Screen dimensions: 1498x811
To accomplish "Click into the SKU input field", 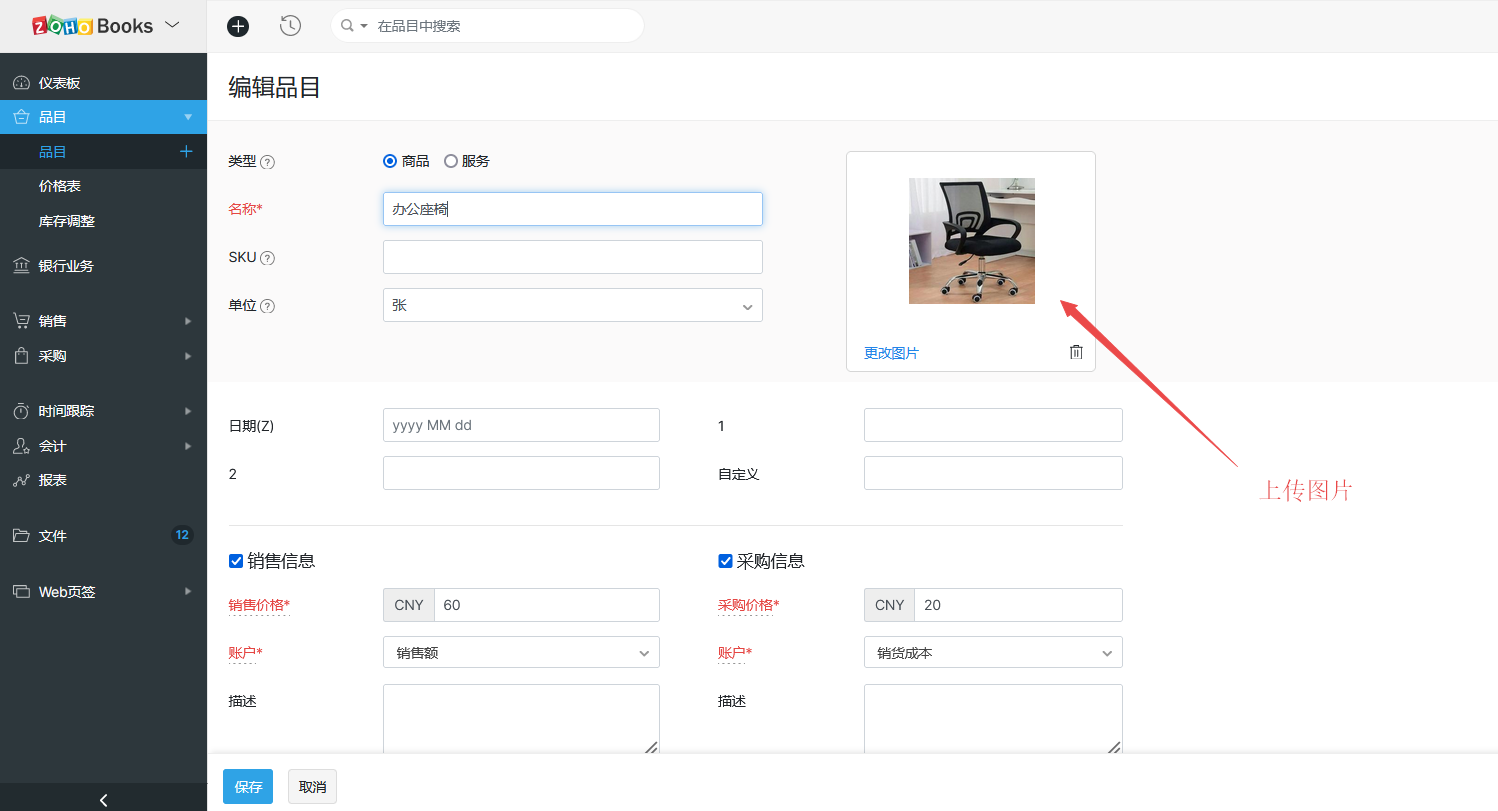I will coord(572,257).
